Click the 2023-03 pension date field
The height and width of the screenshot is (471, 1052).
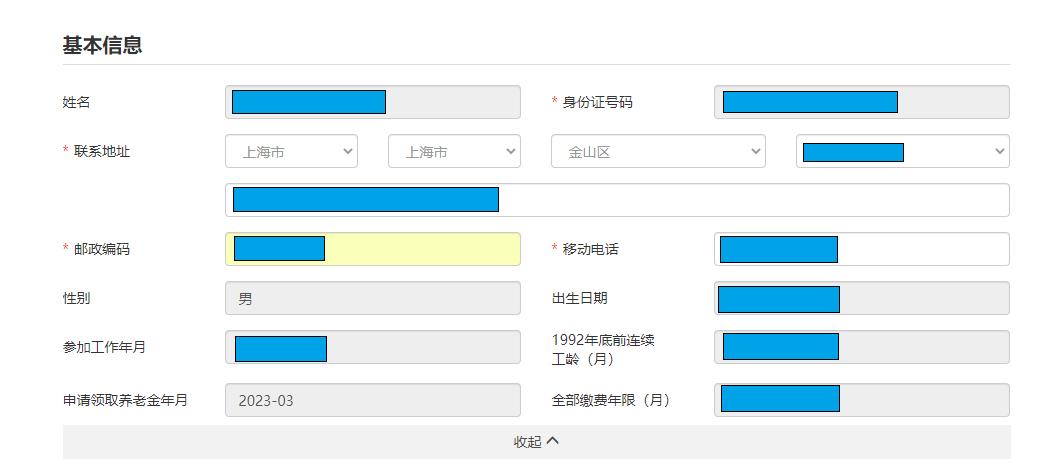coord(372,401)
